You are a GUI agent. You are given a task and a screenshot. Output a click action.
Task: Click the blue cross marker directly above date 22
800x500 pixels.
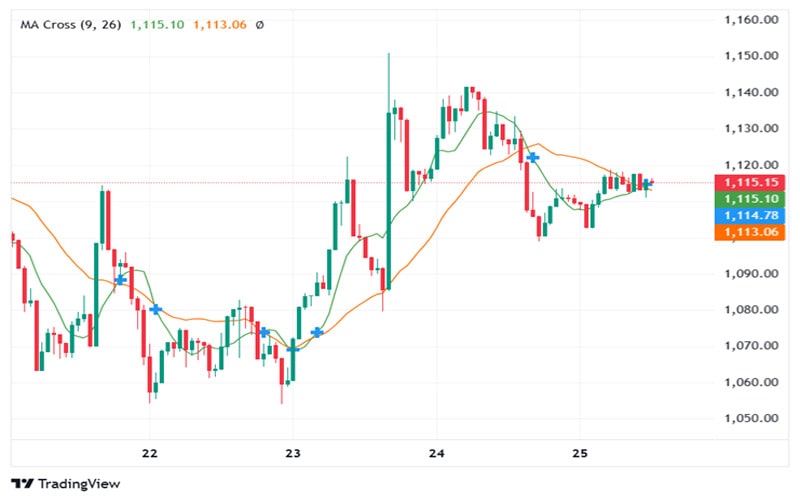(156, 310)
